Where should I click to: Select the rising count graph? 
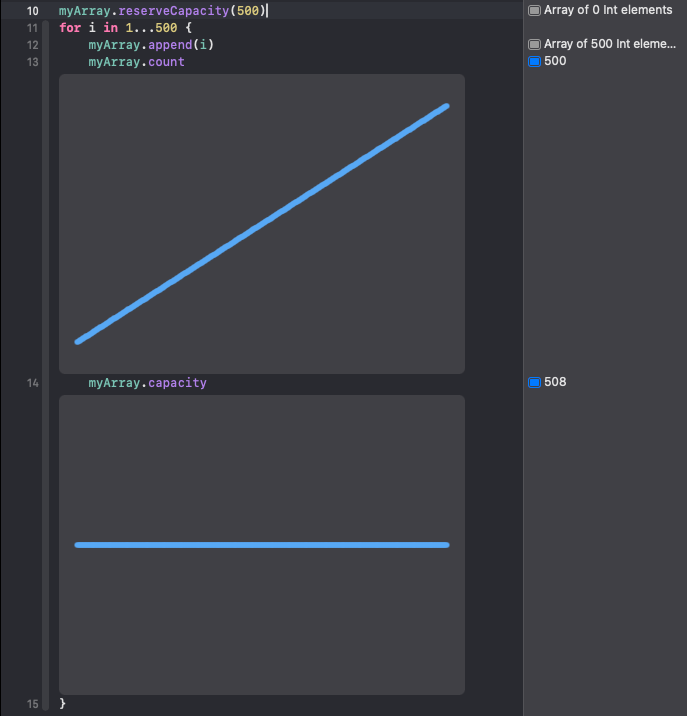tap(262, 223)
